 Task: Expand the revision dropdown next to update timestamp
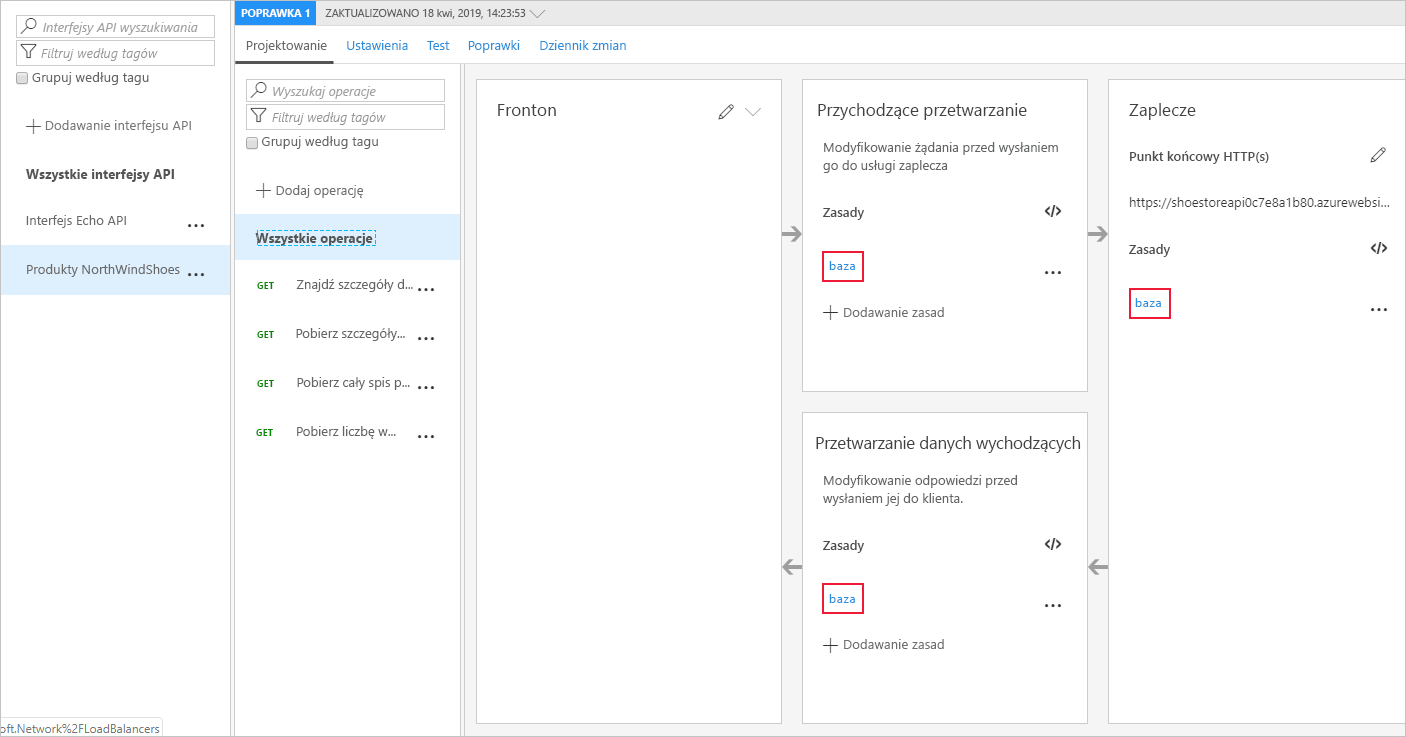(x=538, y=14)
